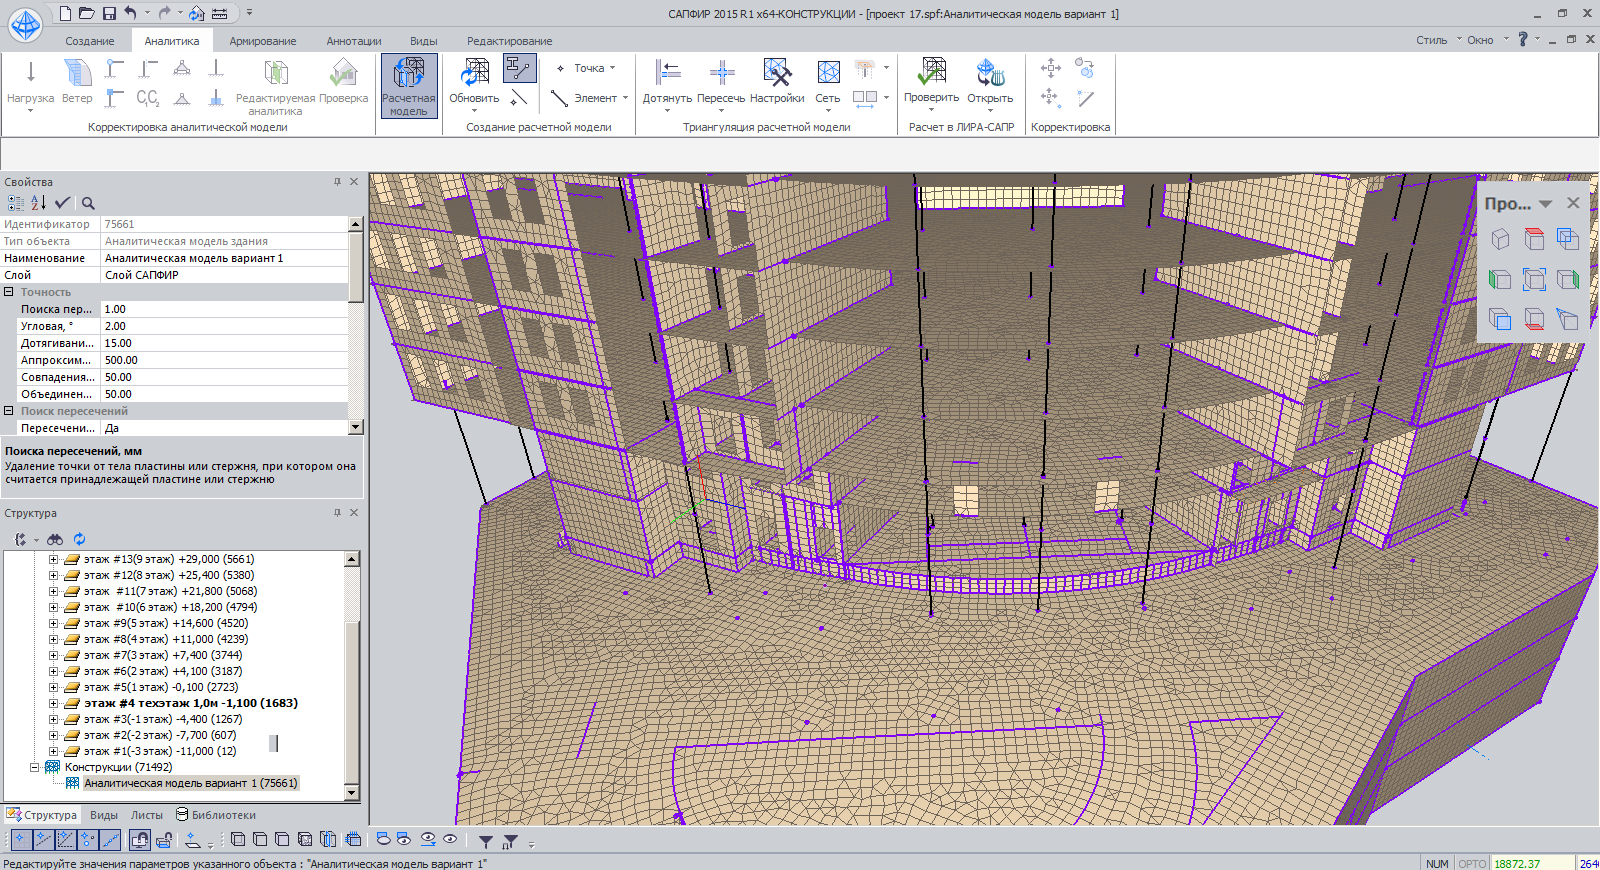
Task: Click the Аппроксим... value field showing 500.00
Action: tap(224, 360)
